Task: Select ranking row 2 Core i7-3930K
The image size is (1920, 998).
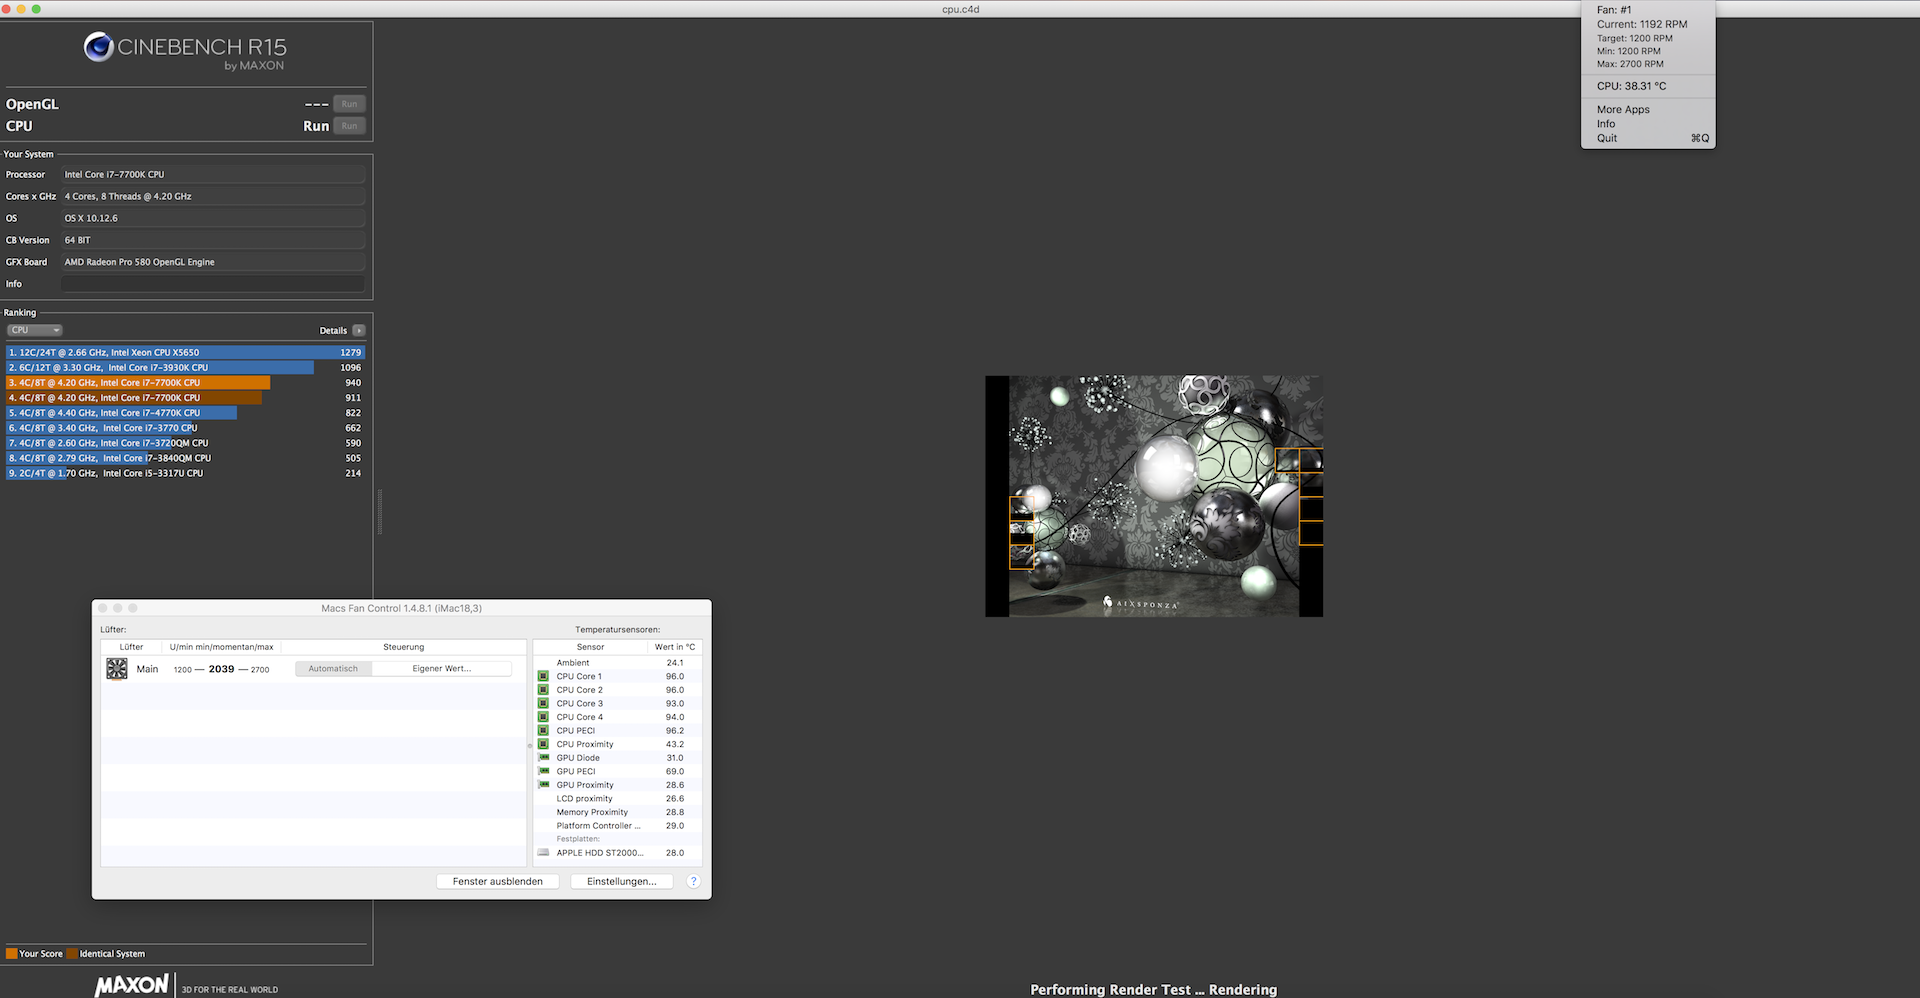Action: click(x=185, y=367)
